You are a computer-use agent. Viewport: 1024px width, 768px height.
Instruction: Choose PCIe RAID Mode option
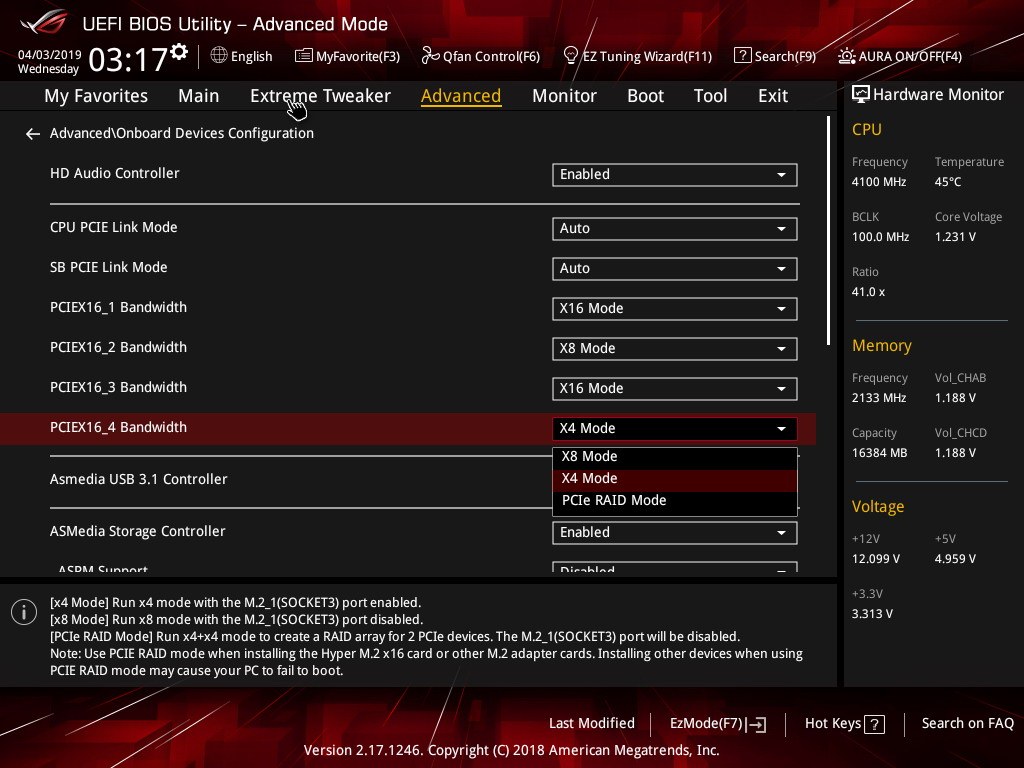tap(675, 501)
